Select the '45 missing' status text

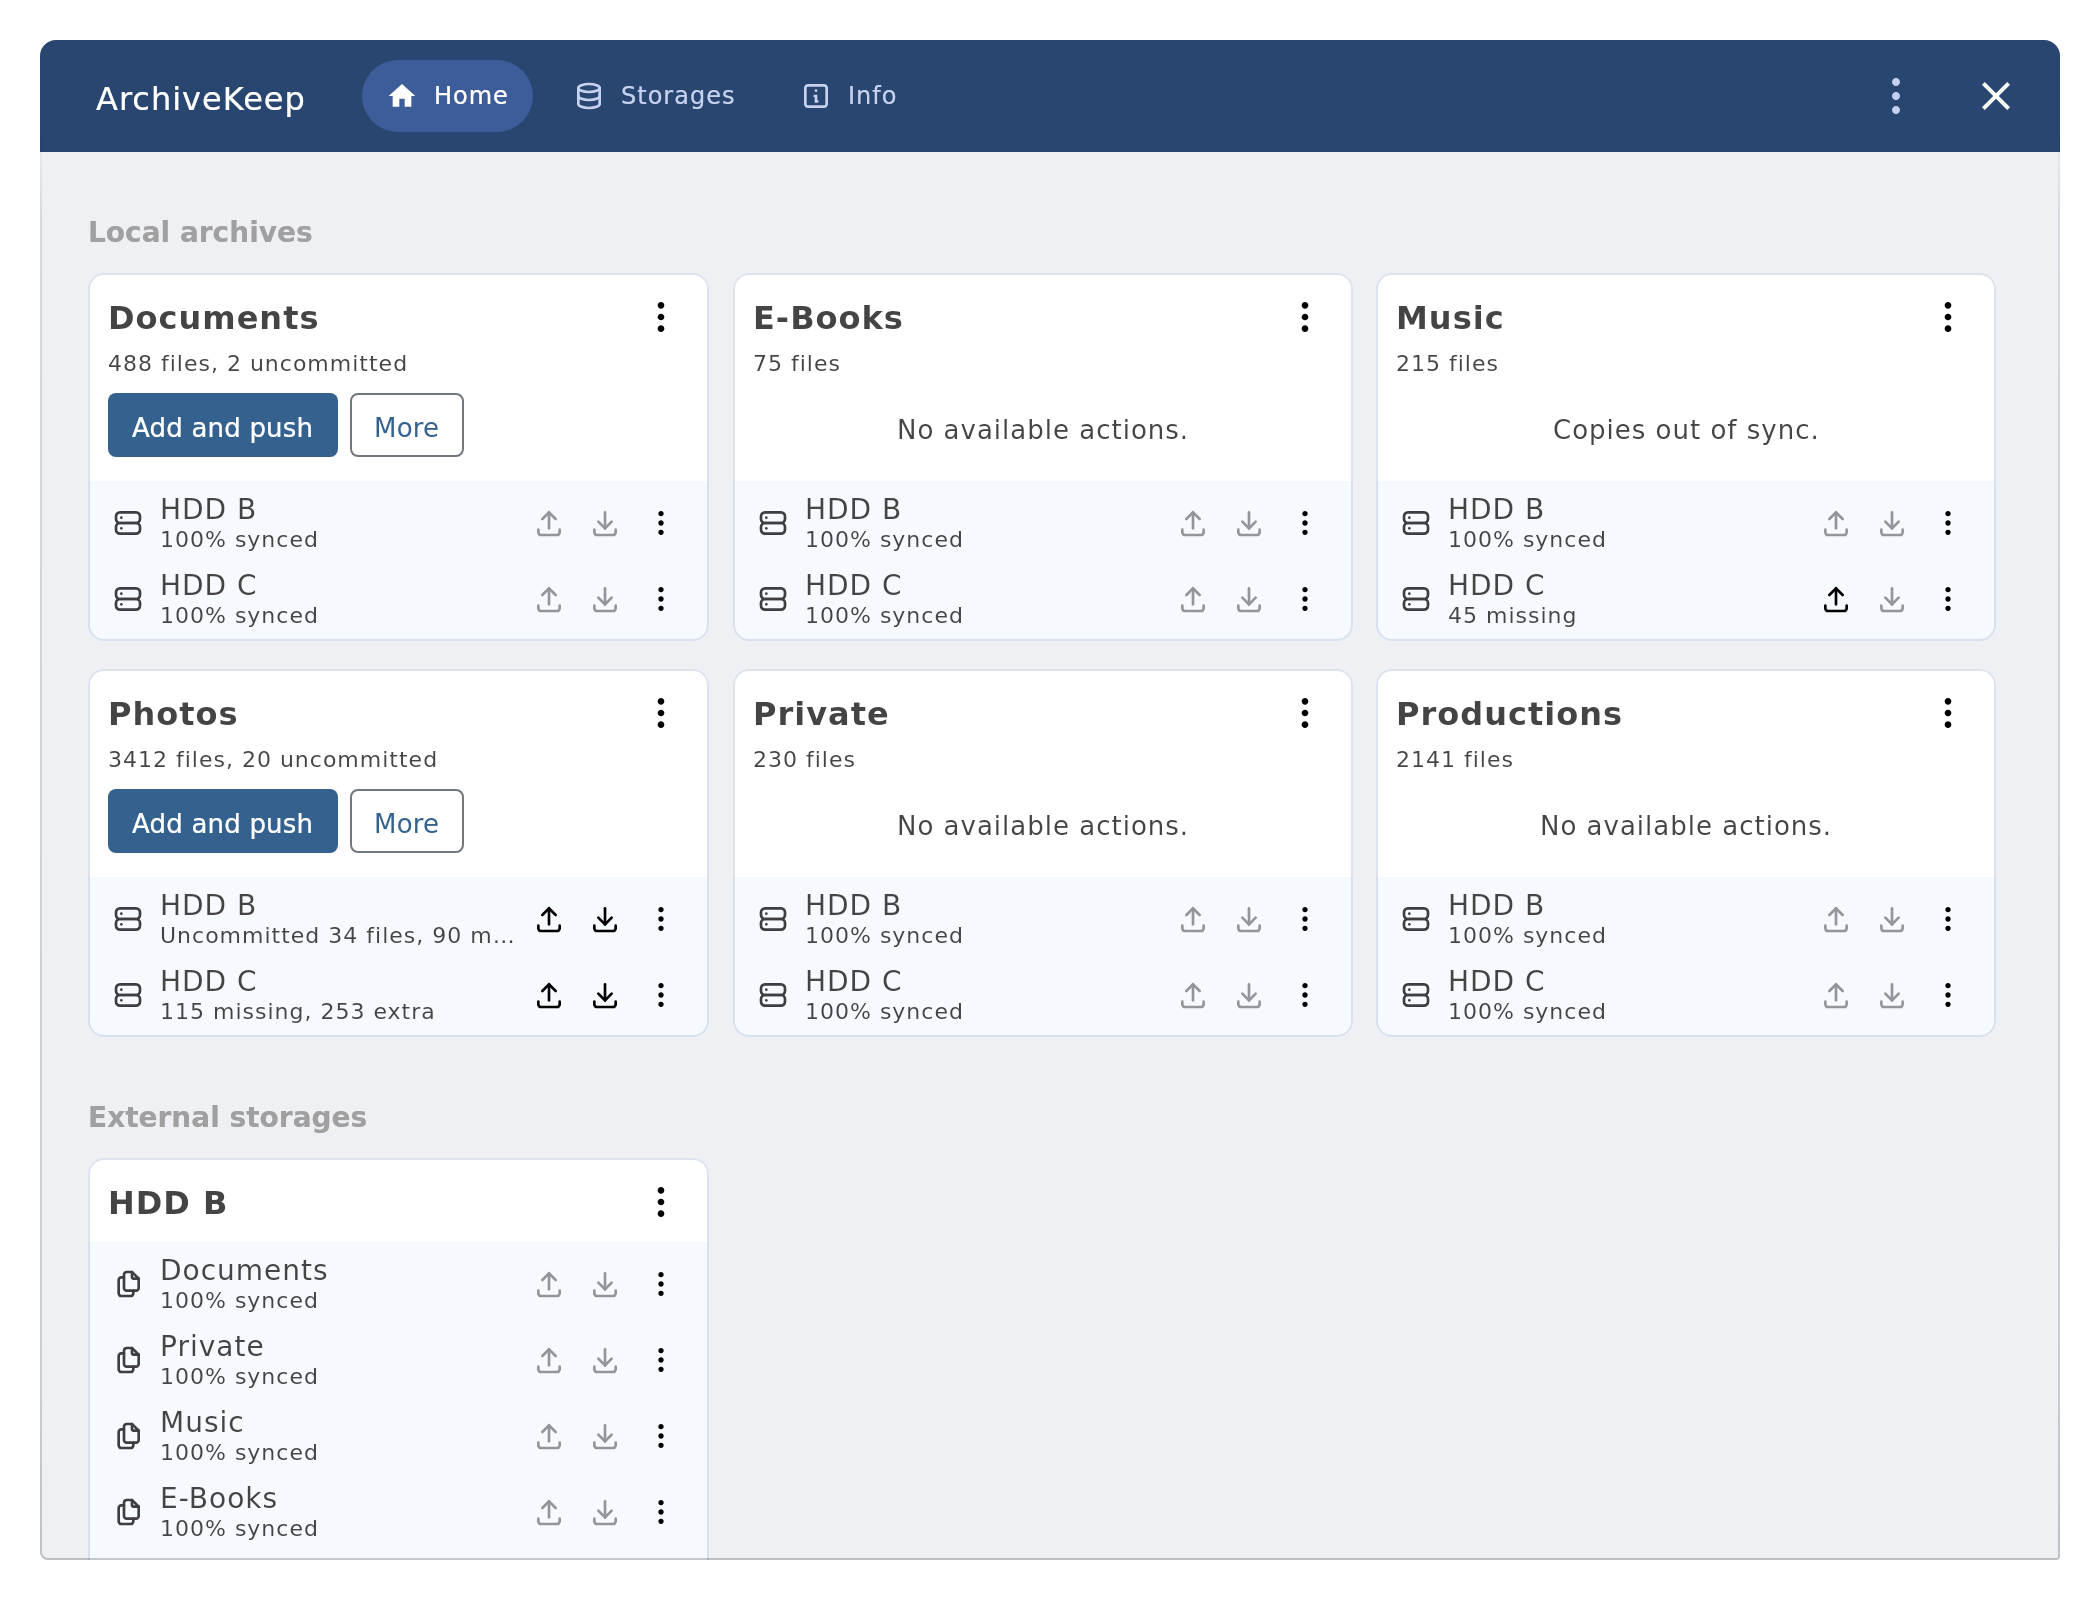point(1511,616)
